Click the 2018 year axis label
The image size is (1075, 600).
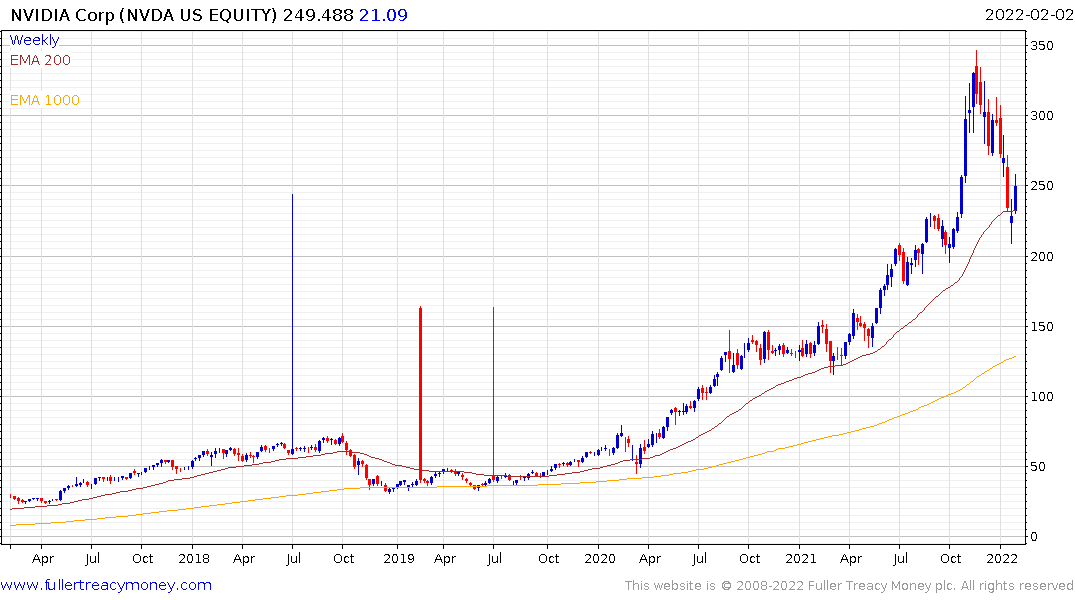click(194, 558)
